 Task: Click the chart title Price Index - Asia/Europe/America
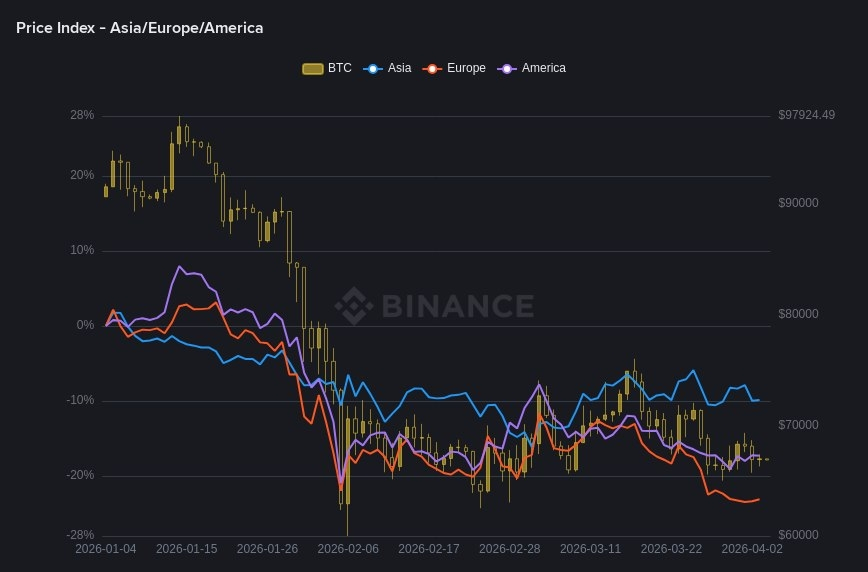tap(140, 28)
